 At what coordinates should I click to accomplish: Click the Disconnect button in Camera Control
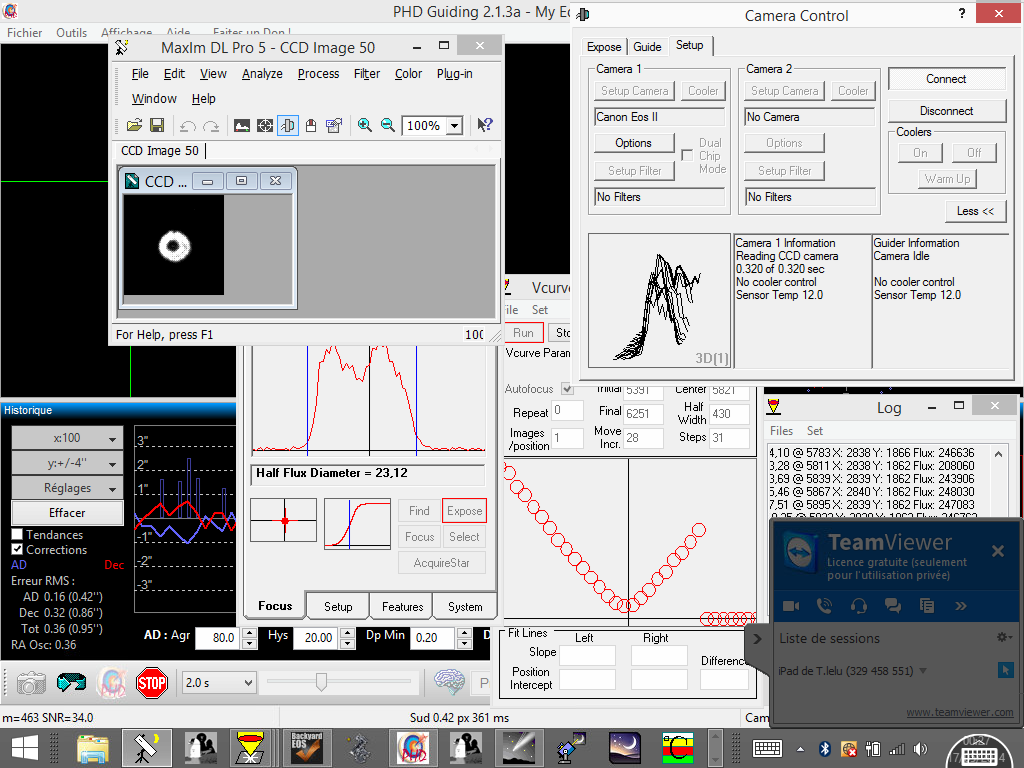click(x=946, y=111)
